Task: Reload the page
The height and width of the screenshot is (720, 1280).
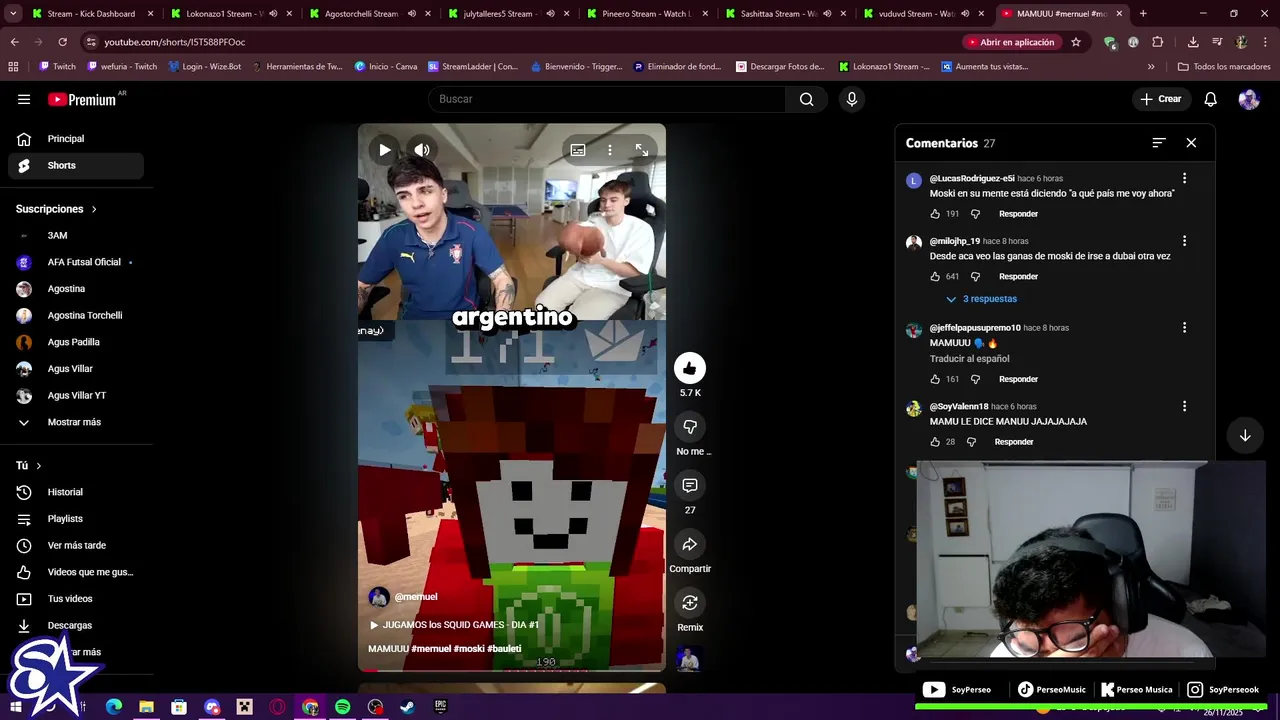Action: (x=62, y=42)
